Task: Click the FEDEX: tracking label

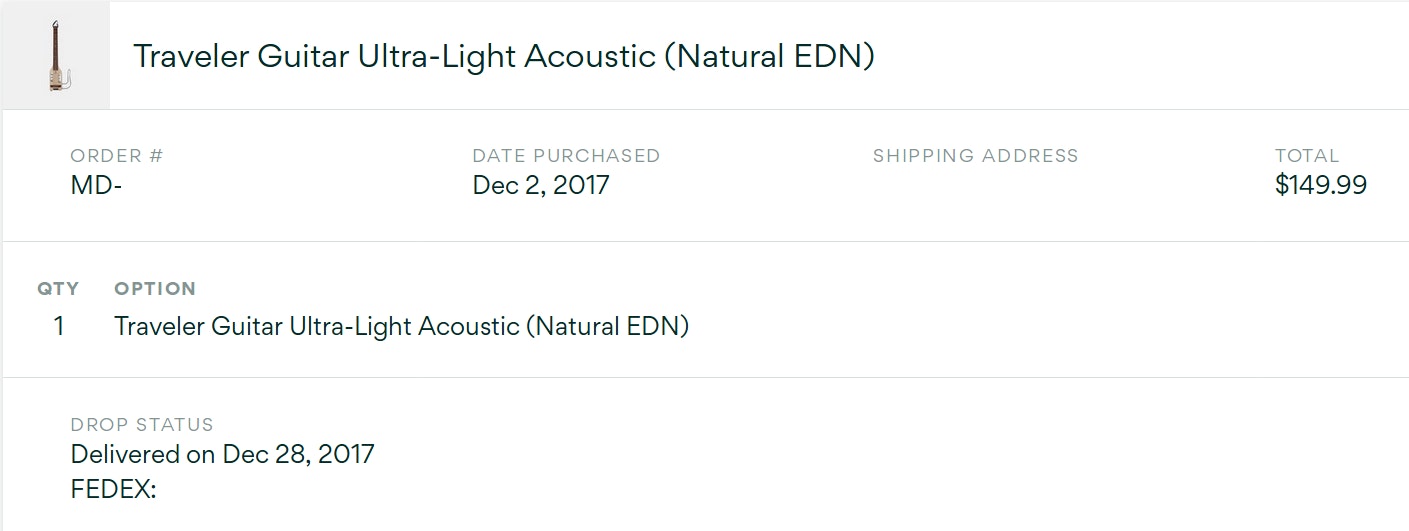Action: pos(113,490)
